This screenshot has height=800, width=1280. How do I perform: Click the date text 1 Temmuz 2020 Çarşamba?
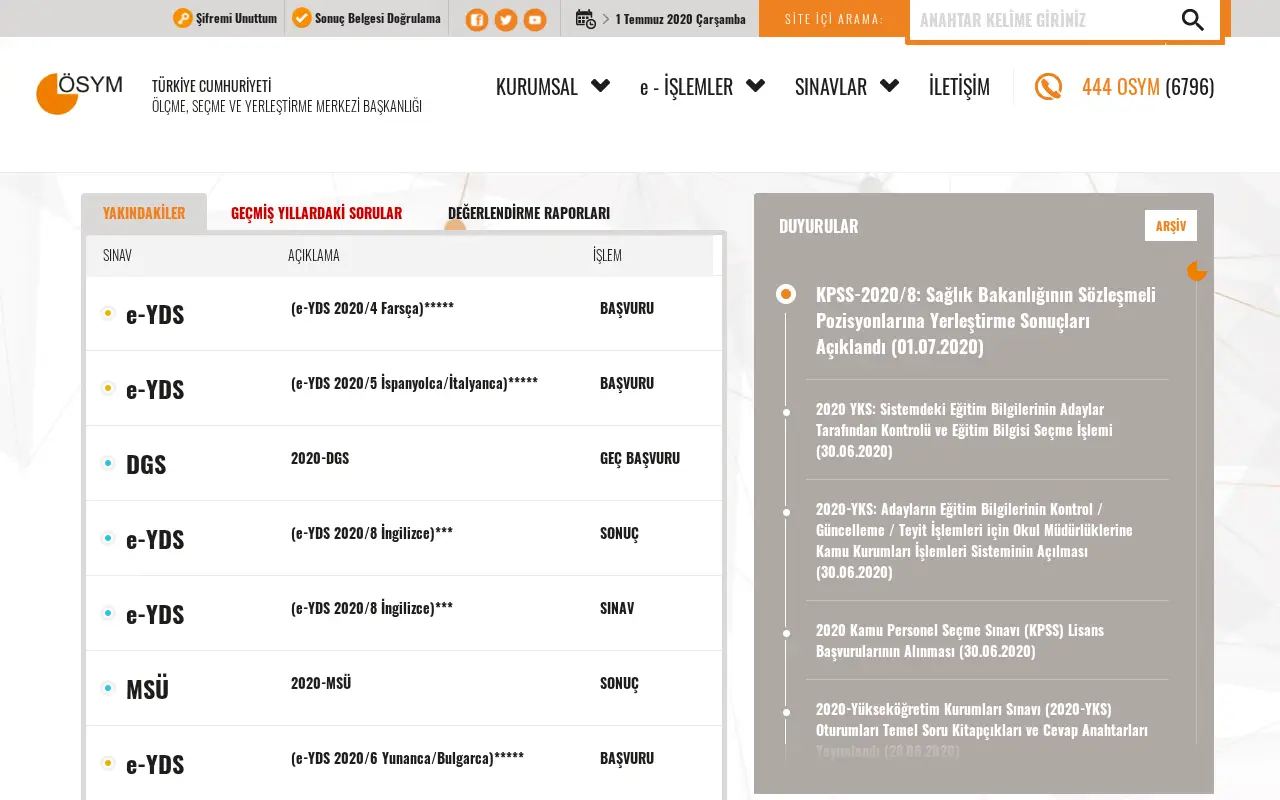coord(681,19)
